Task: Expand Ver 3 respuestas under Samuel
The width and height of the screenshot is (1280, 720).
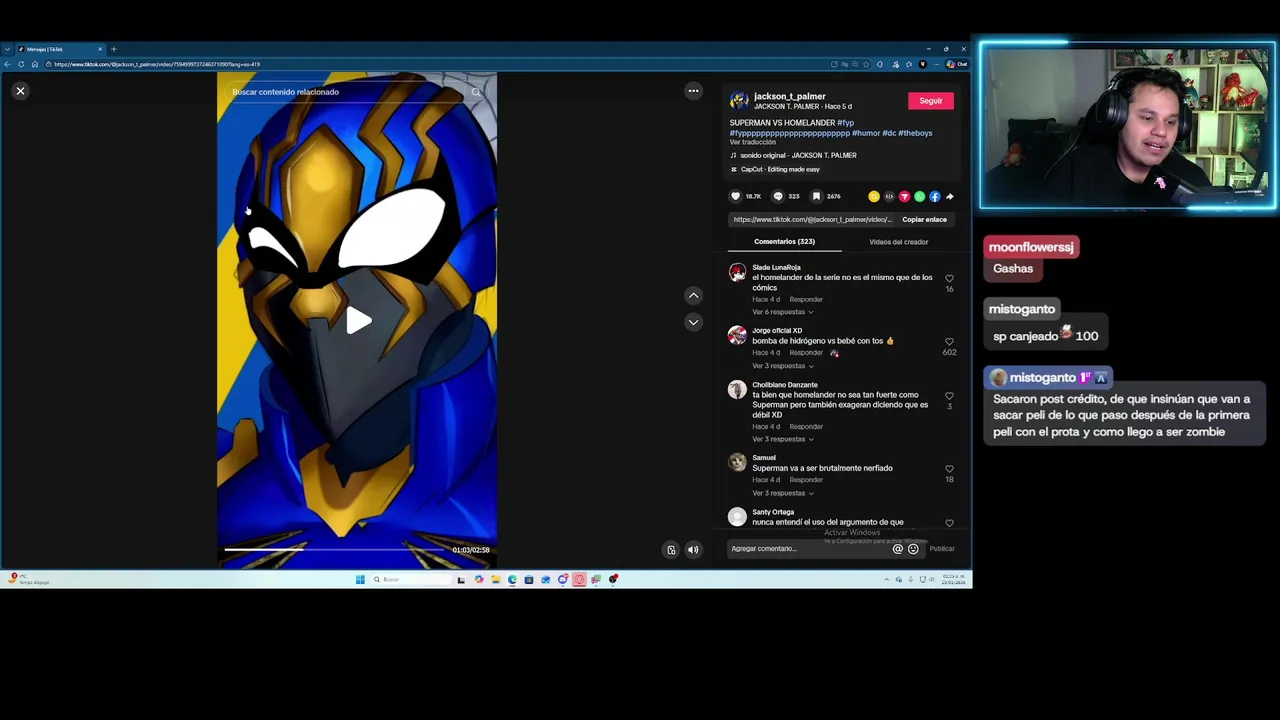Action: click(782, 493)
